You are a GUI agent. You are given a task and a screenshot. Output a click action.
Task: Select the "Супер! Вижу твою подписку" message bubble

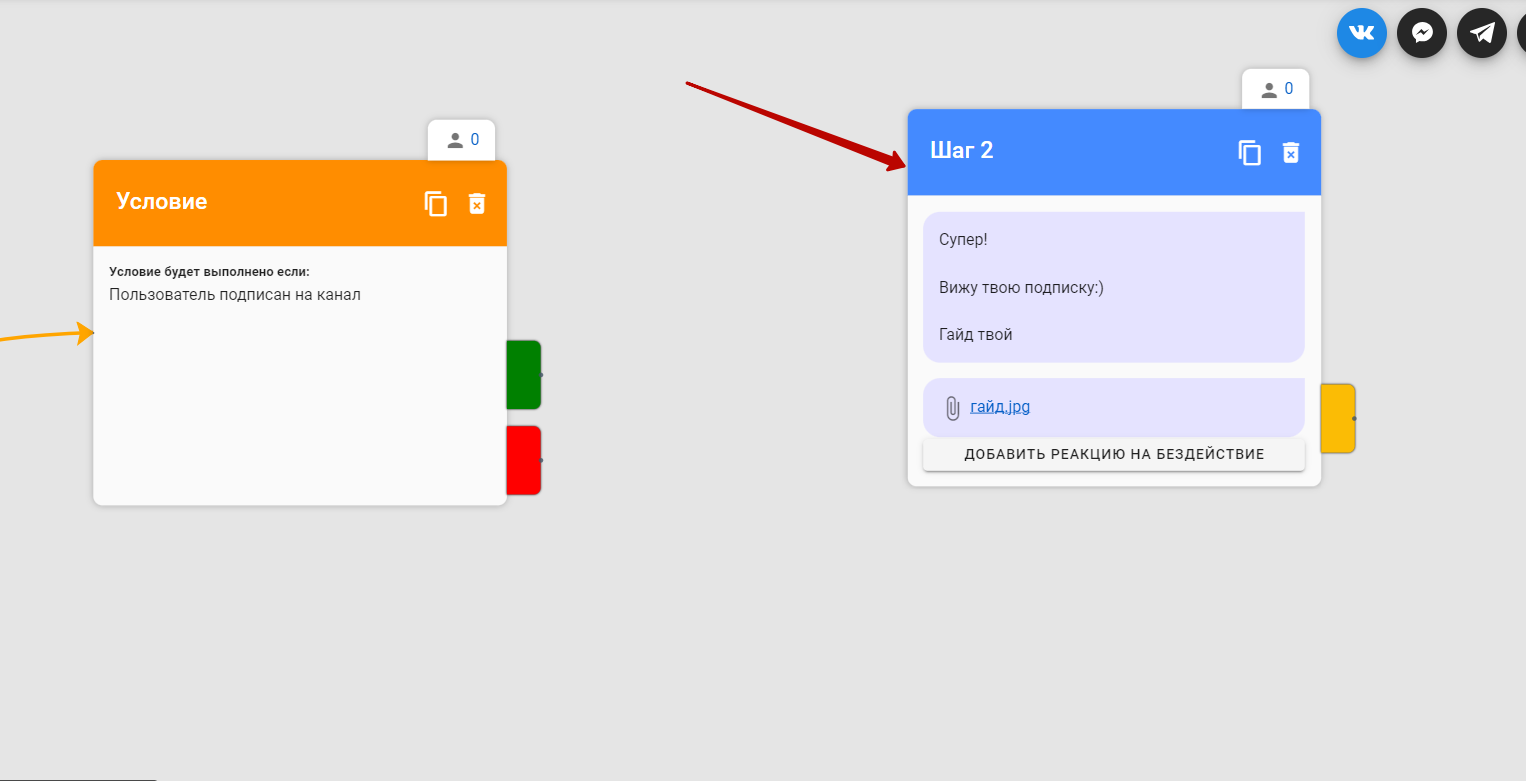tap(1113, 287)
